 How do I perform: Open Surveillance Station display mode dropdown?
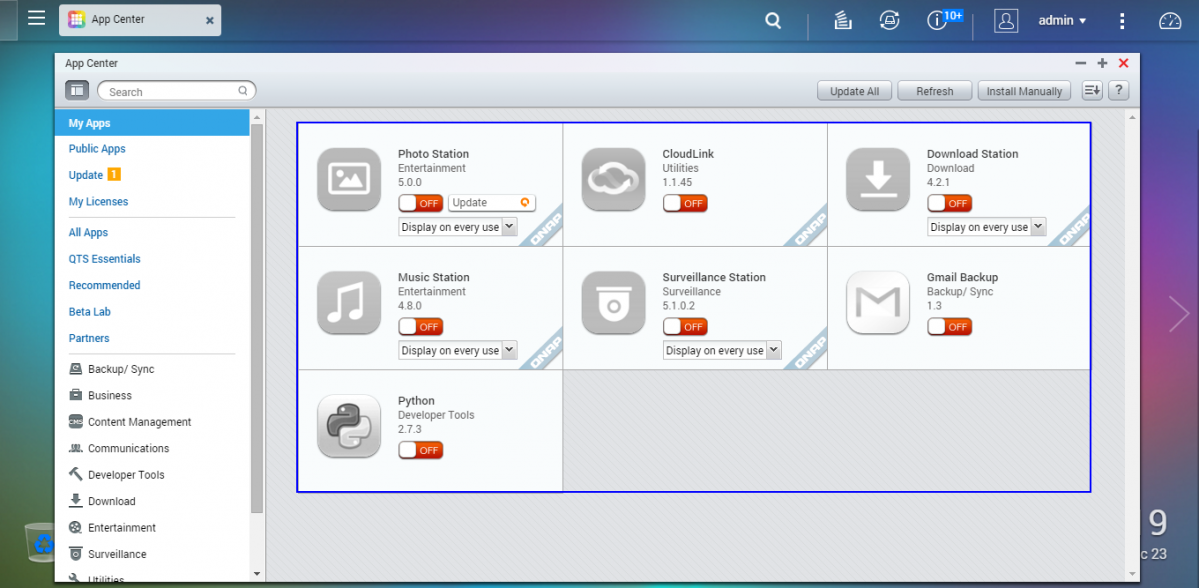click(x=723, y=350)
